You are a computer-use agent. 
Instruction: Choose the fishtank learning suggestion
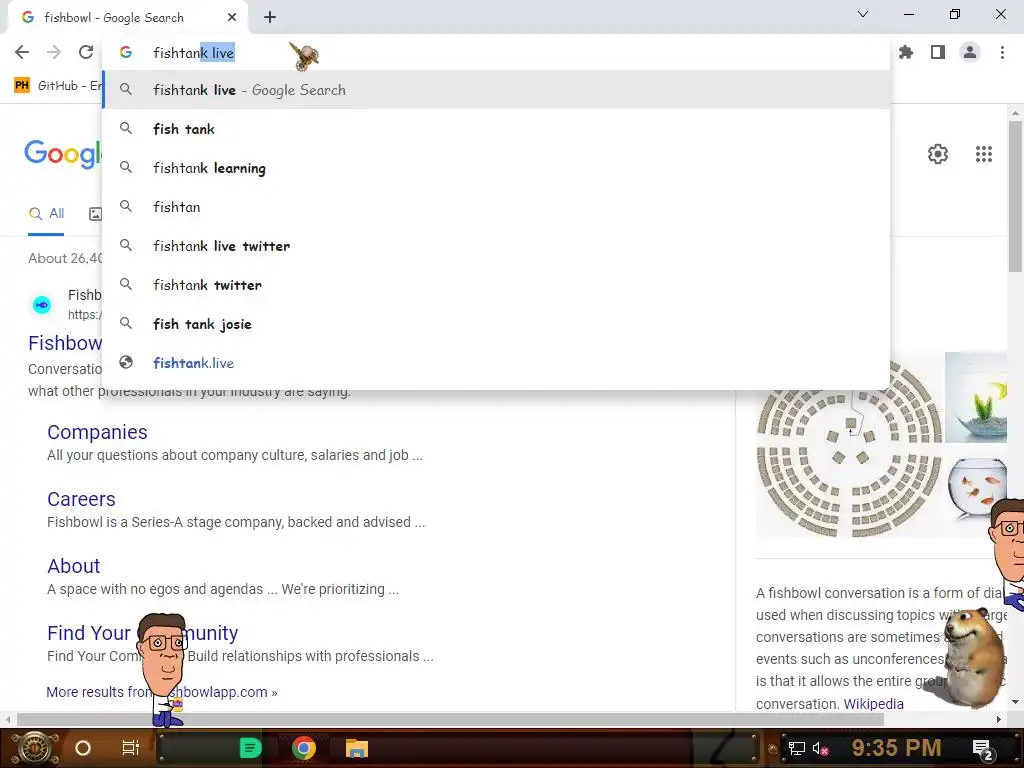(496, 168)
